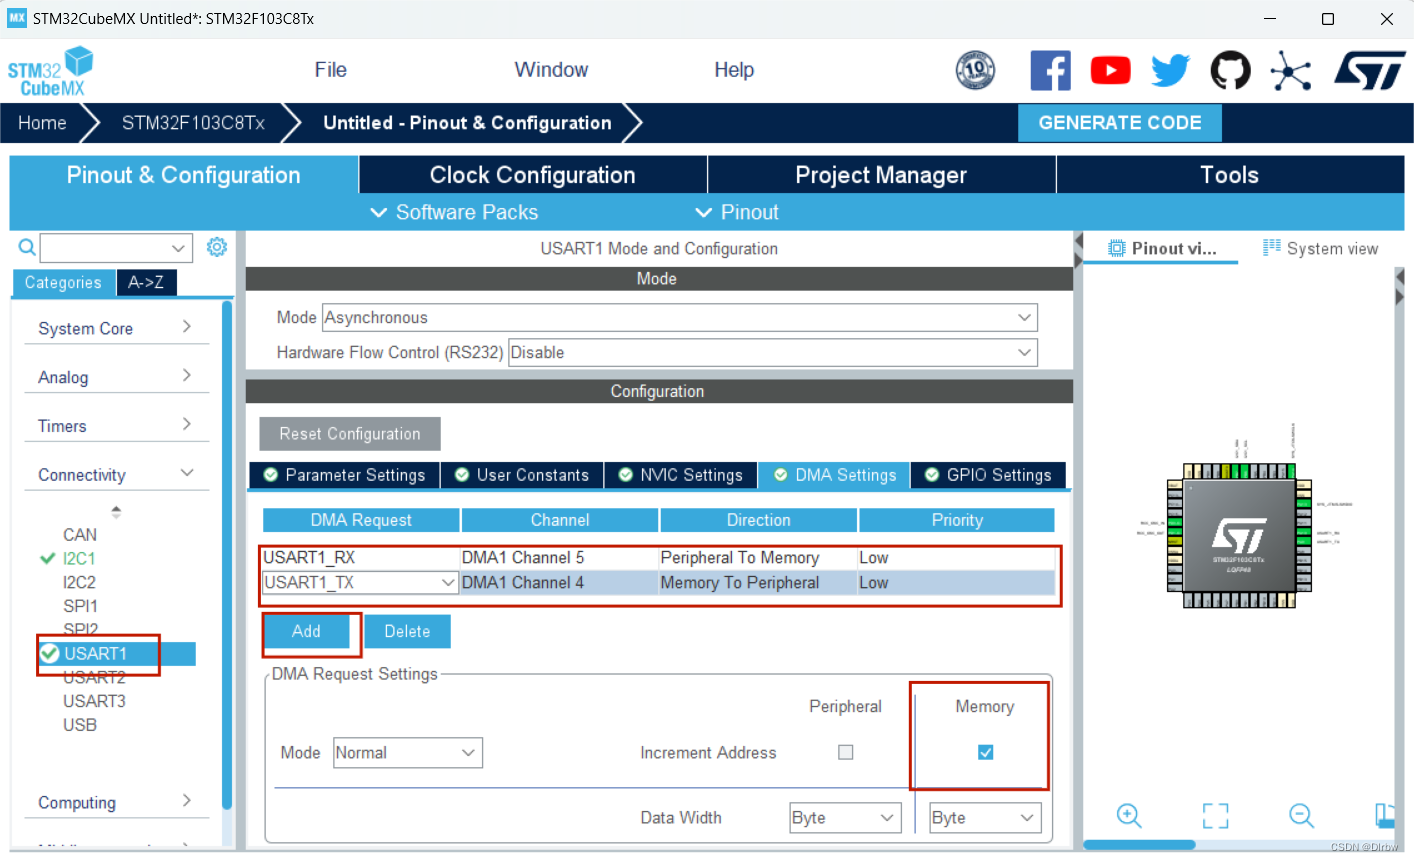
Task: Switch to Project Manager tab
Action: click(x=881, y=174)
